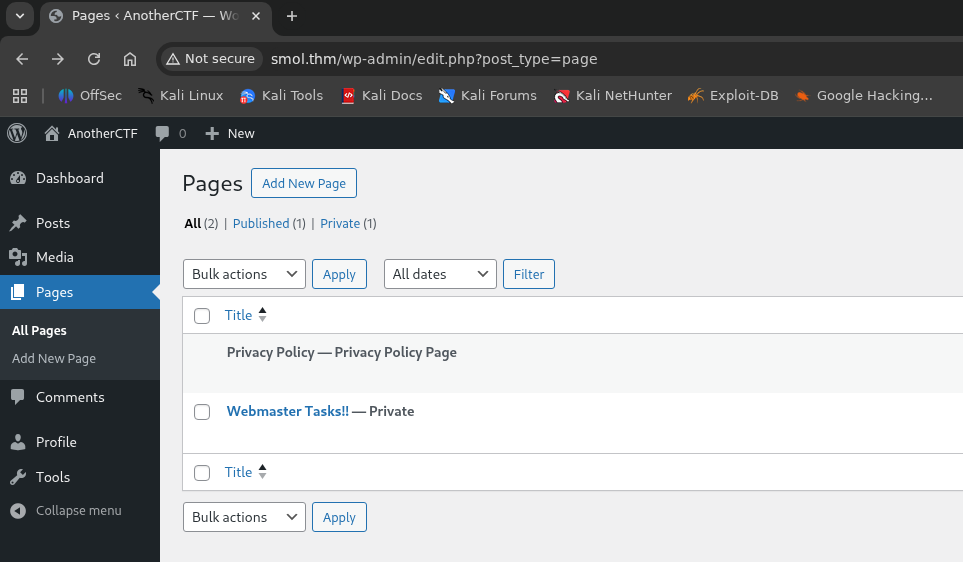Open a new browser tab
Viewport: 963px width, 562px height.
tap(292, 17)
